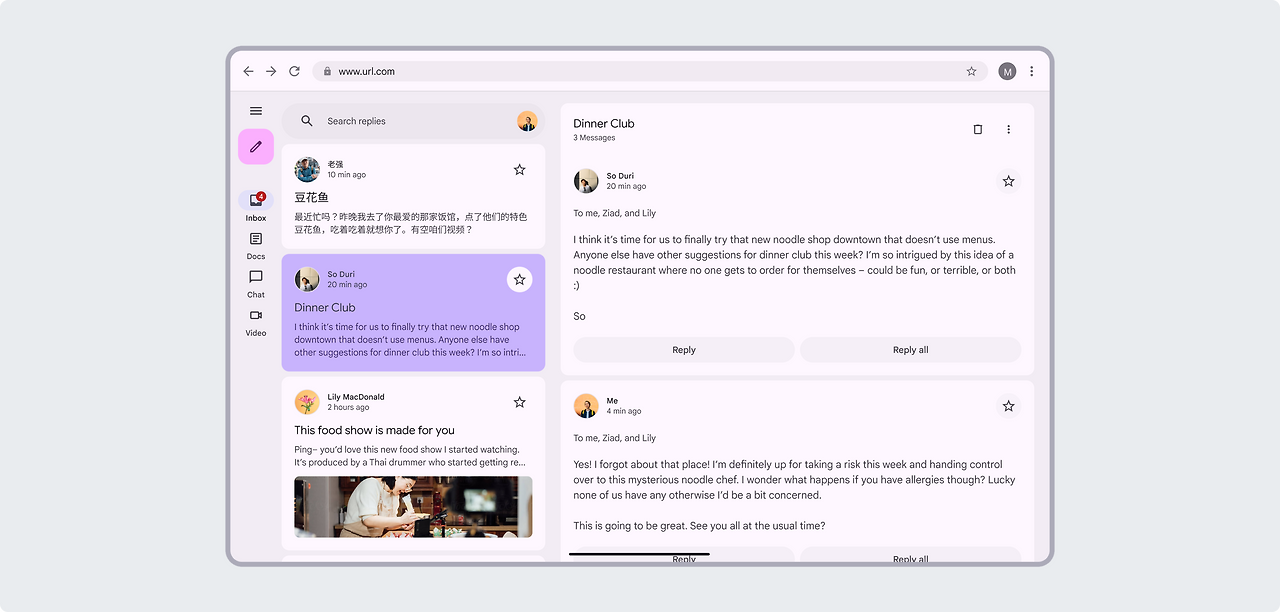Screen dimensions: 1280x612
Task: Switch to the Video tab
Action: point(256,322)
